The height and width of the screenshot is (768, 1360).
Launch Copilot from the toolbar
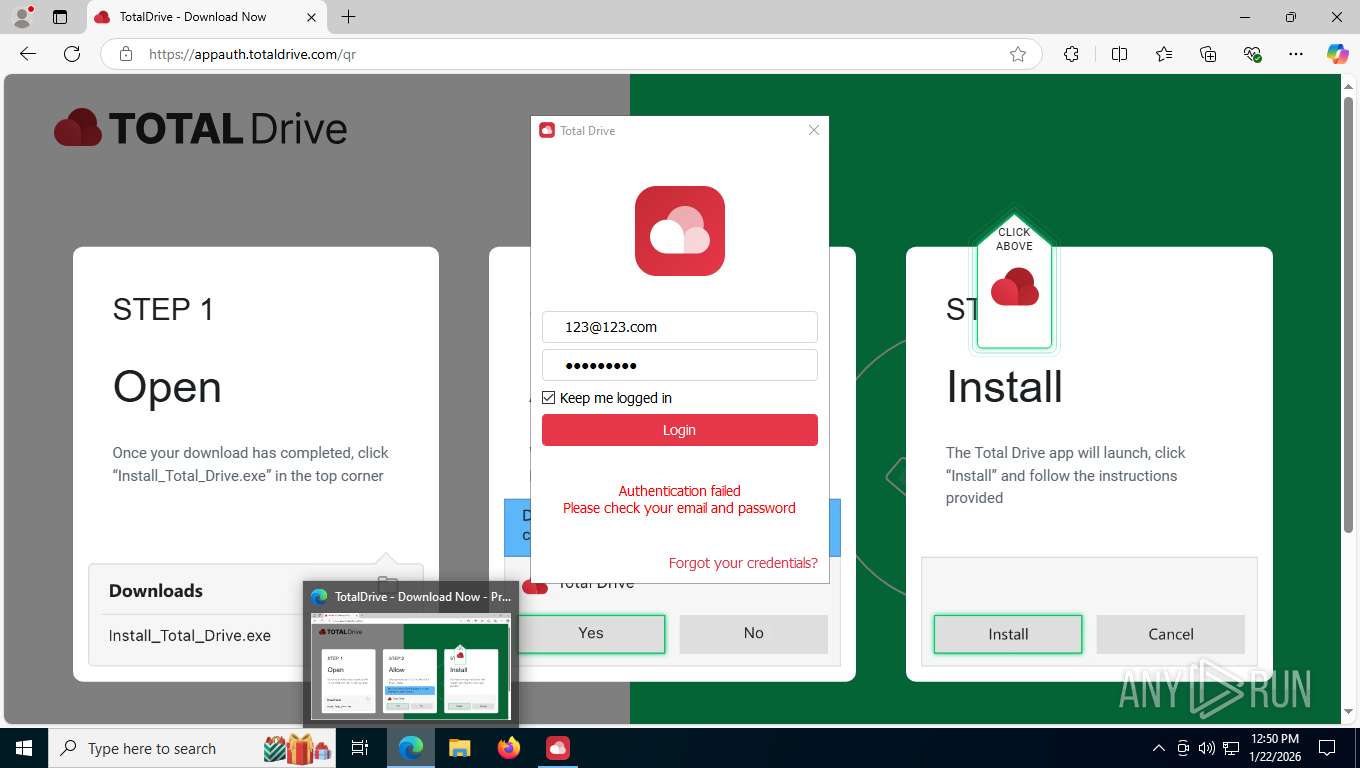pyautogui.click(x=1337, y=54)
